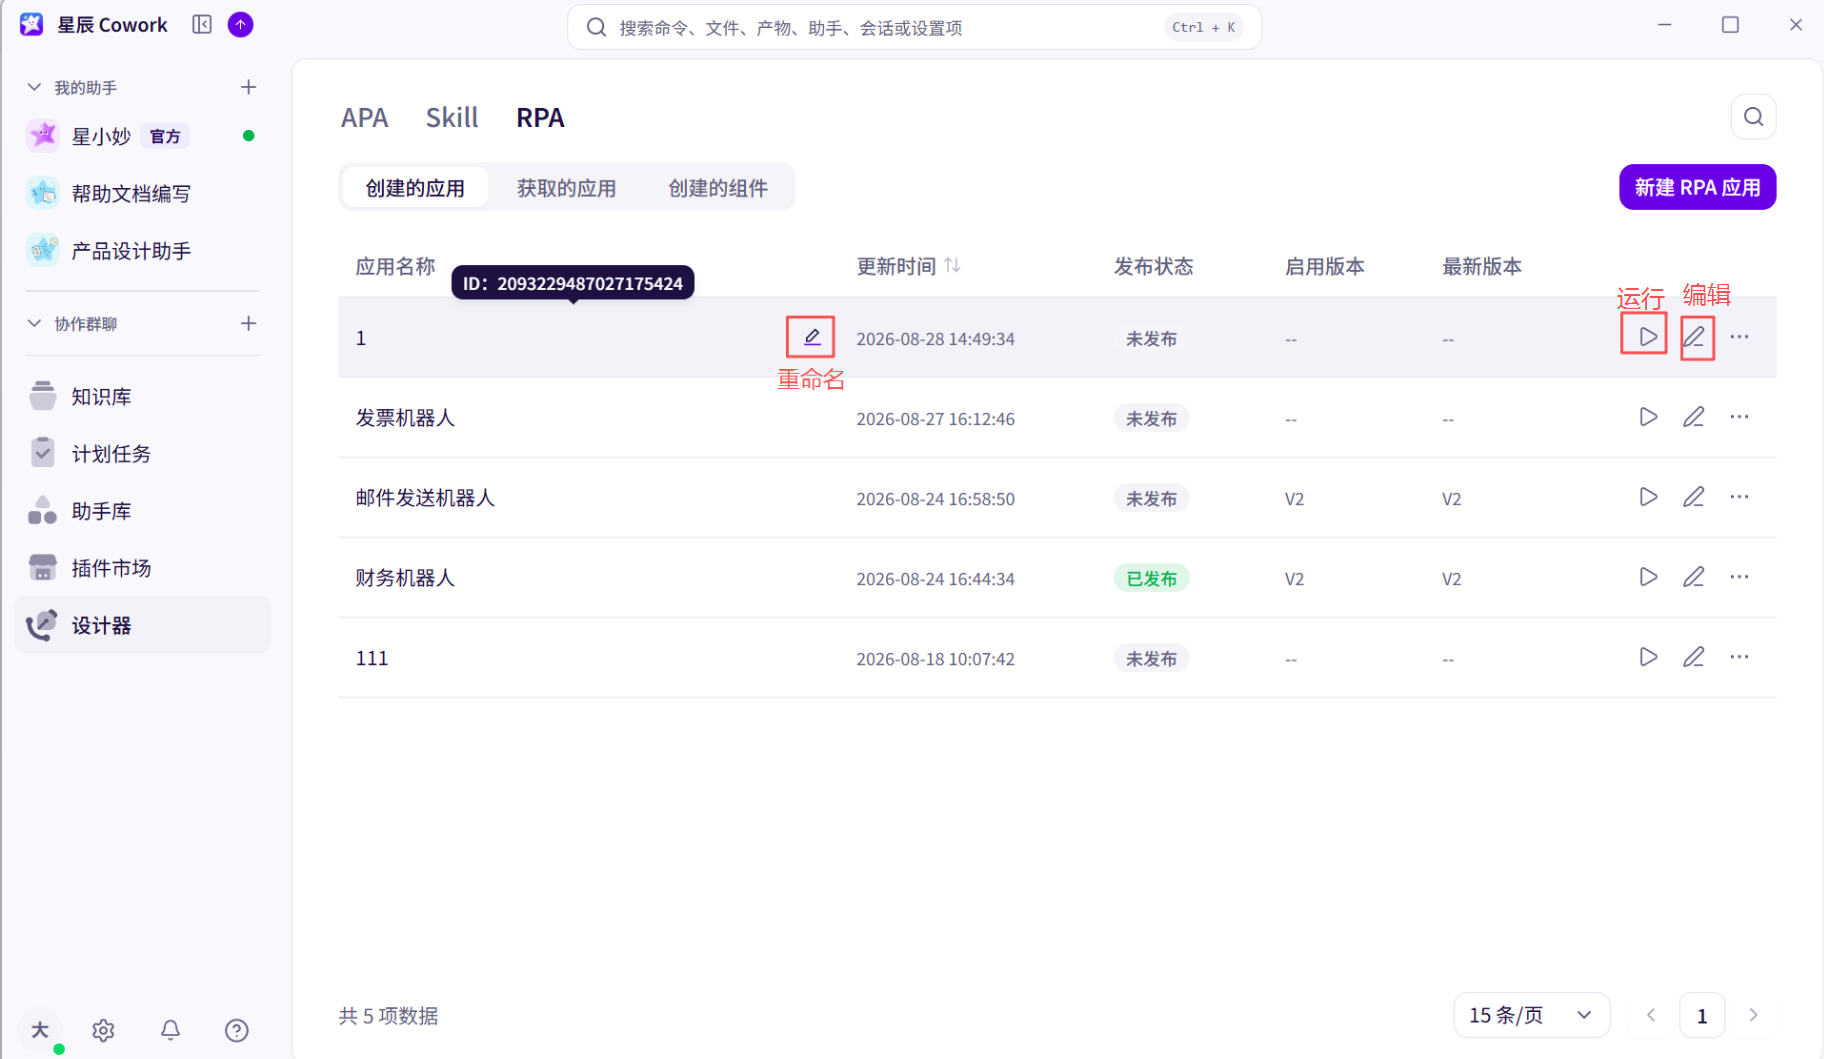
Task: Open 助手库 in sidebar
Action: click(x=142, y=511)
